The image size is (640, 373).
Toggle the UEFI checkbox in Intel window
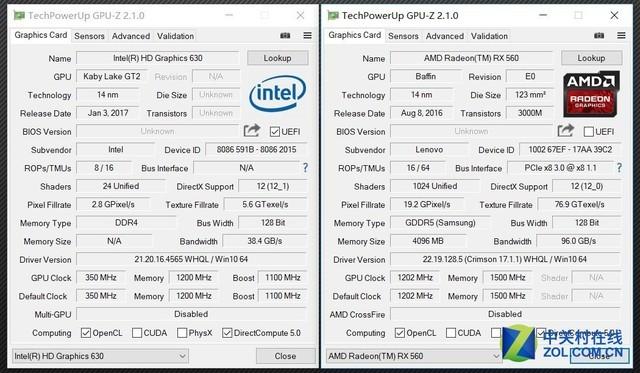(x=275, y=131)
